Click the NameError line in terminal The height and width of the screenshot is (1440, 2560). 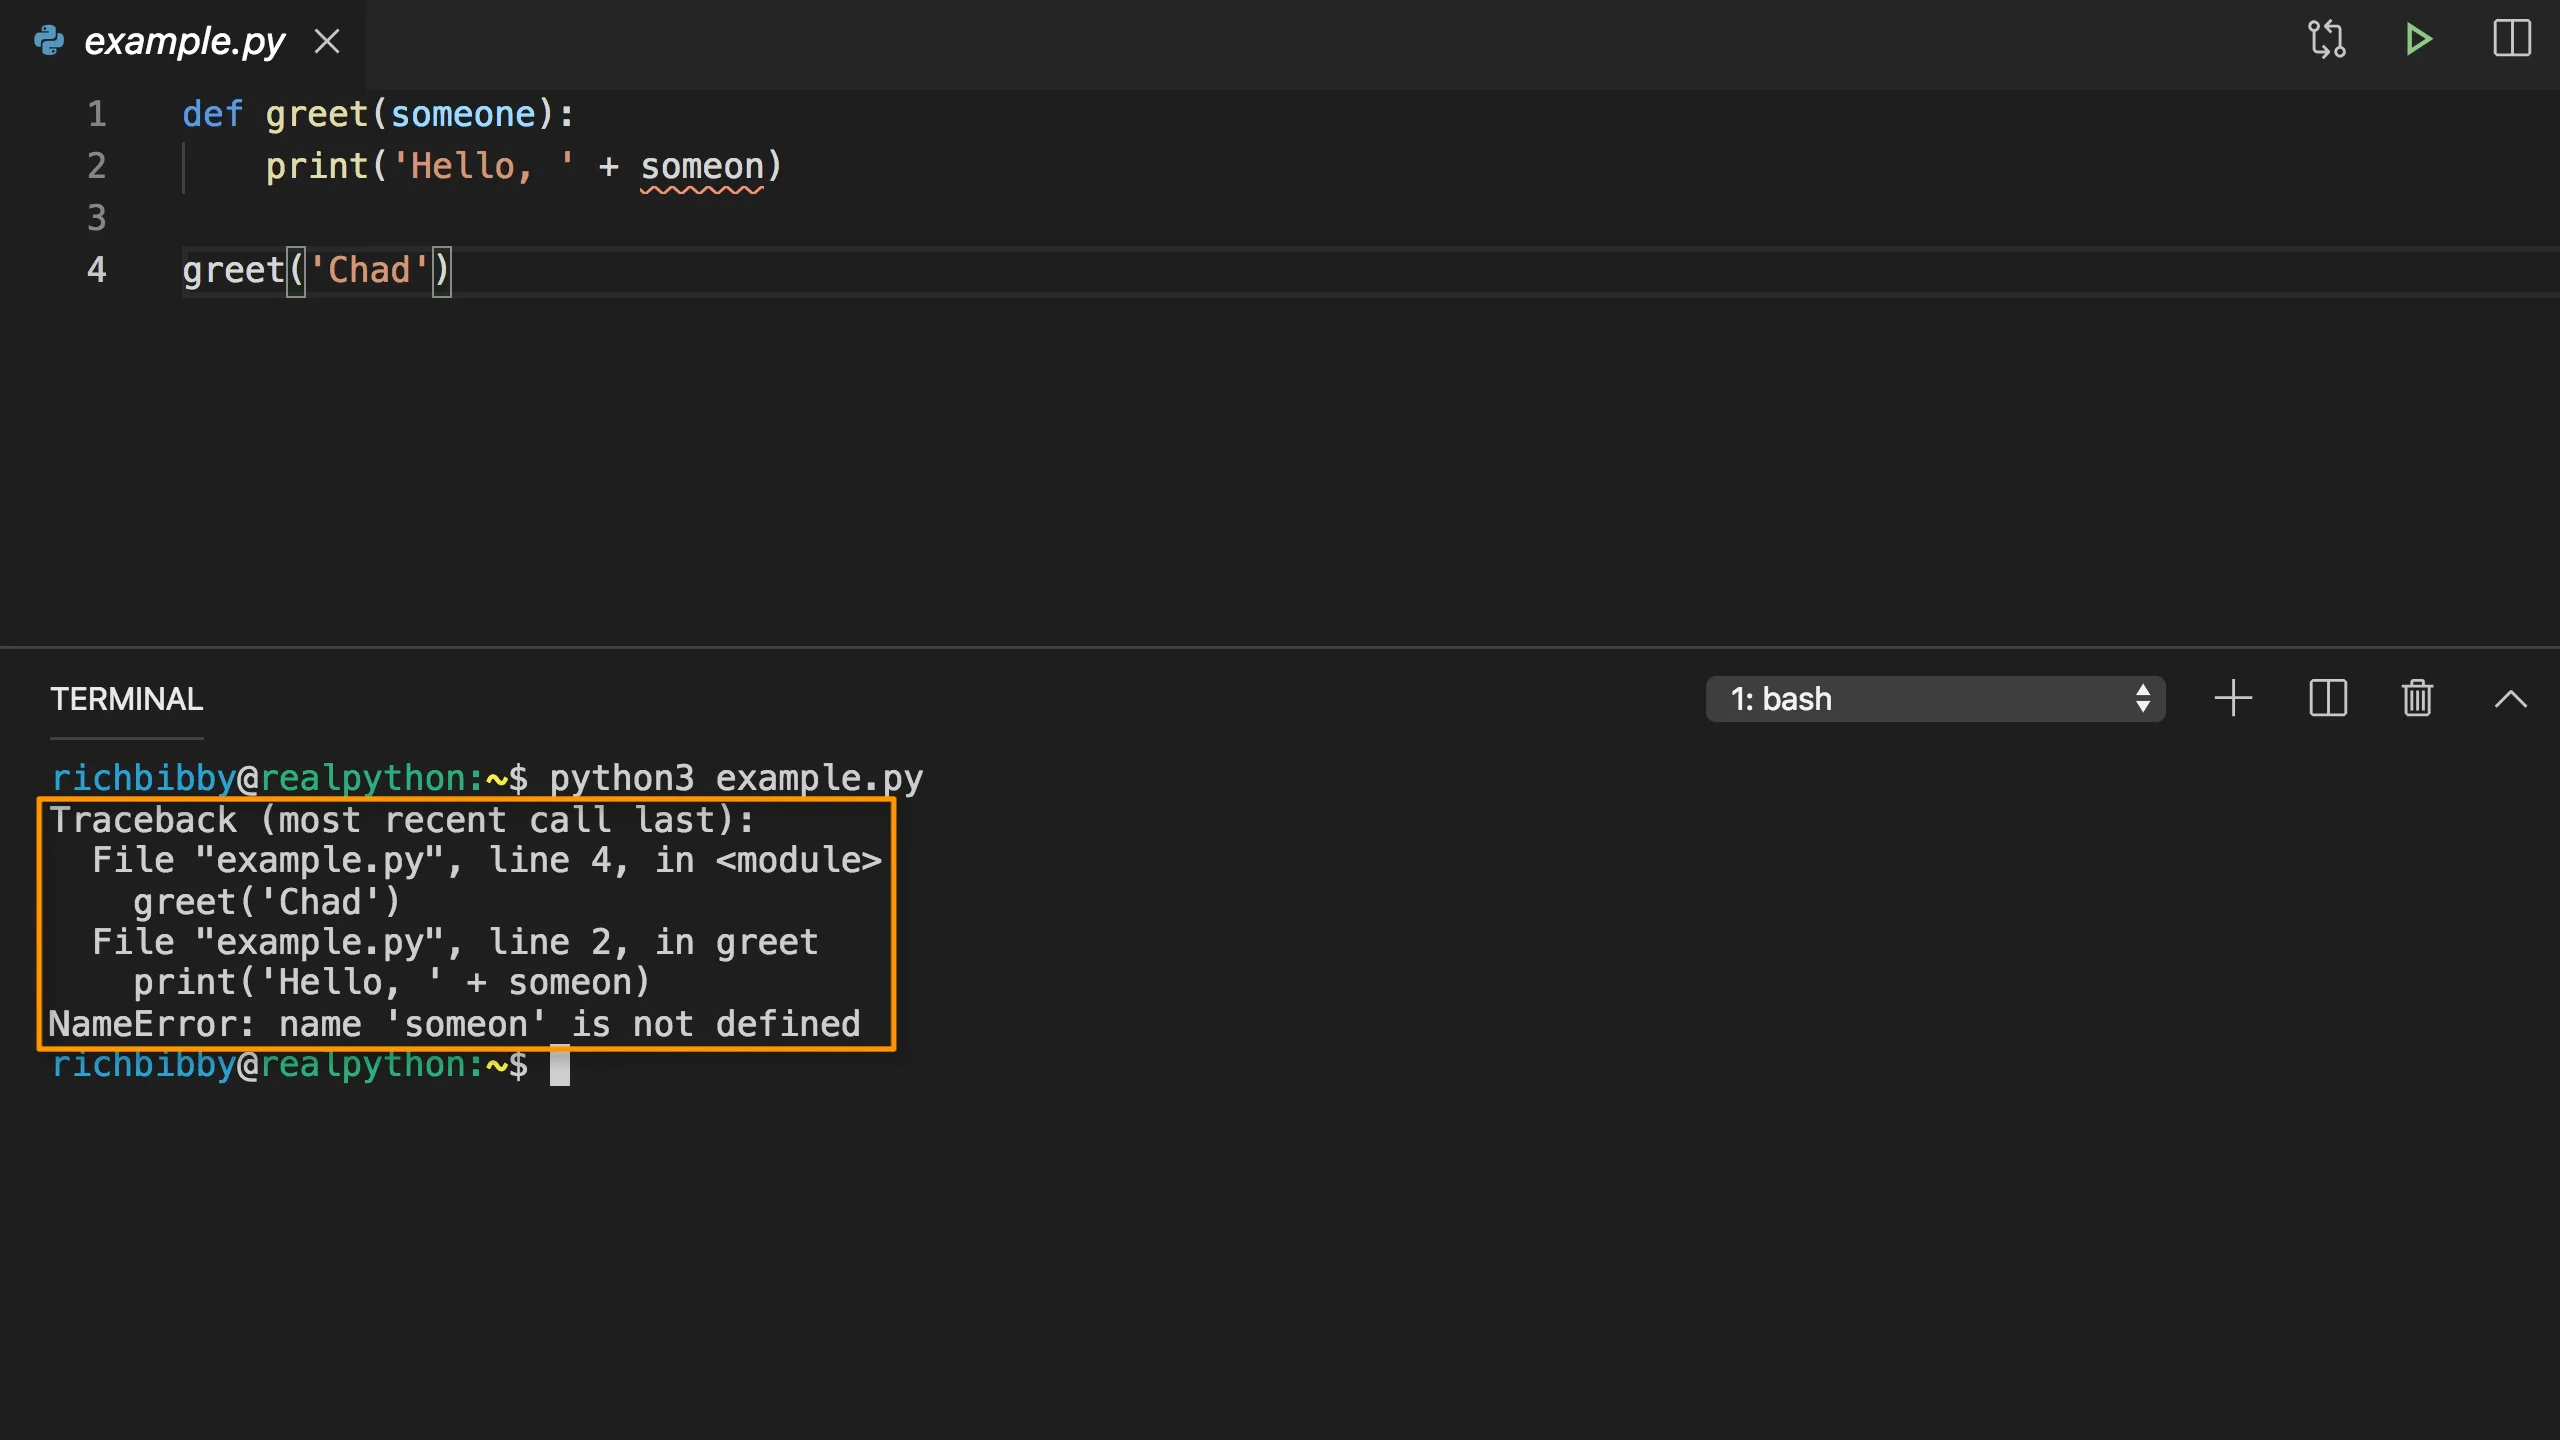(454, 1024)
